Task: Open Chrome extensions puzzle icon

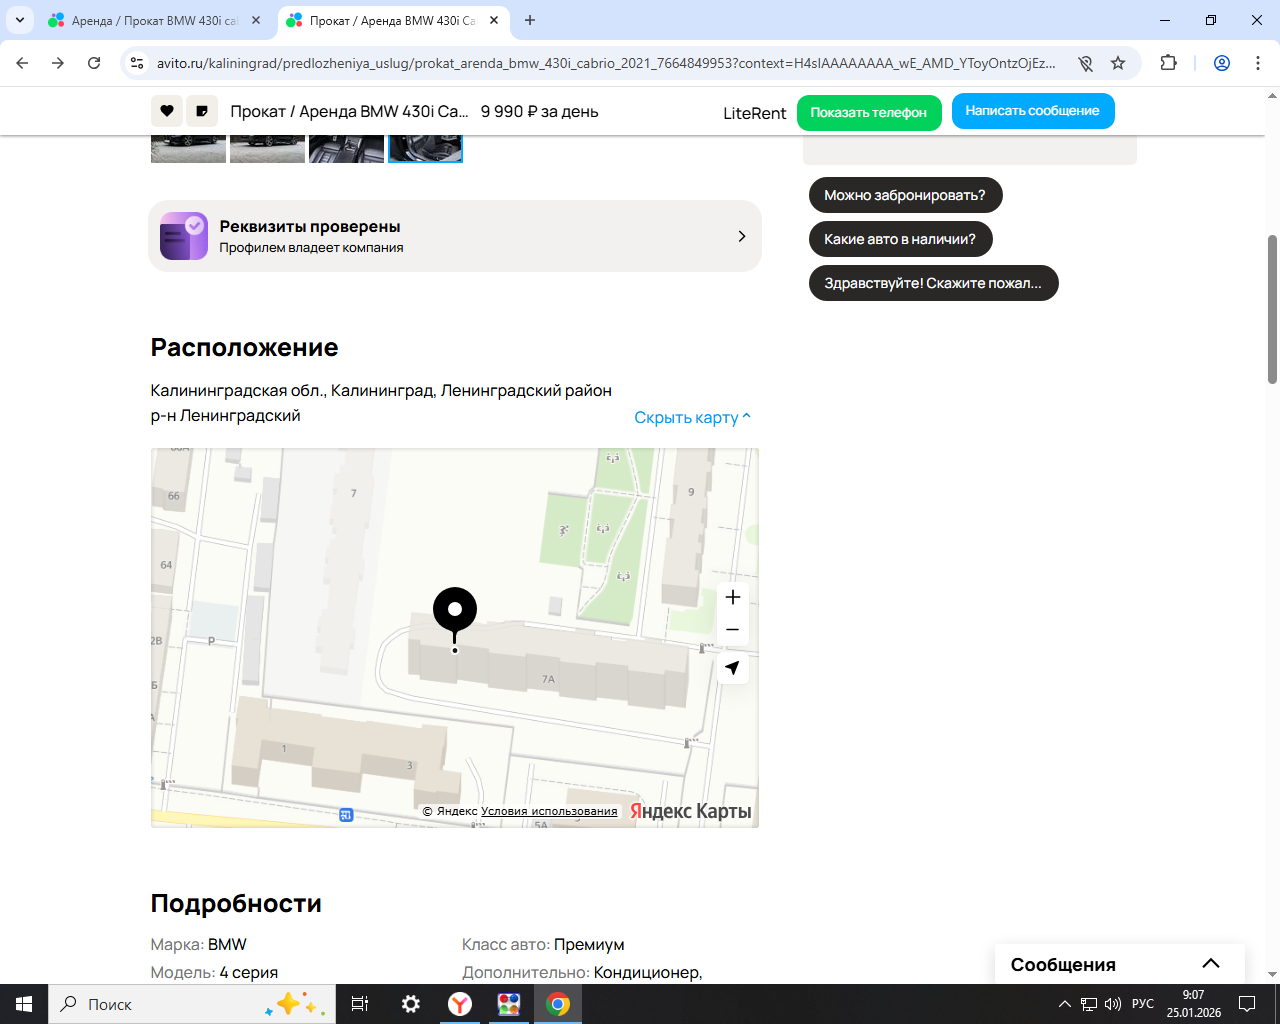Action: (1168, 63)
